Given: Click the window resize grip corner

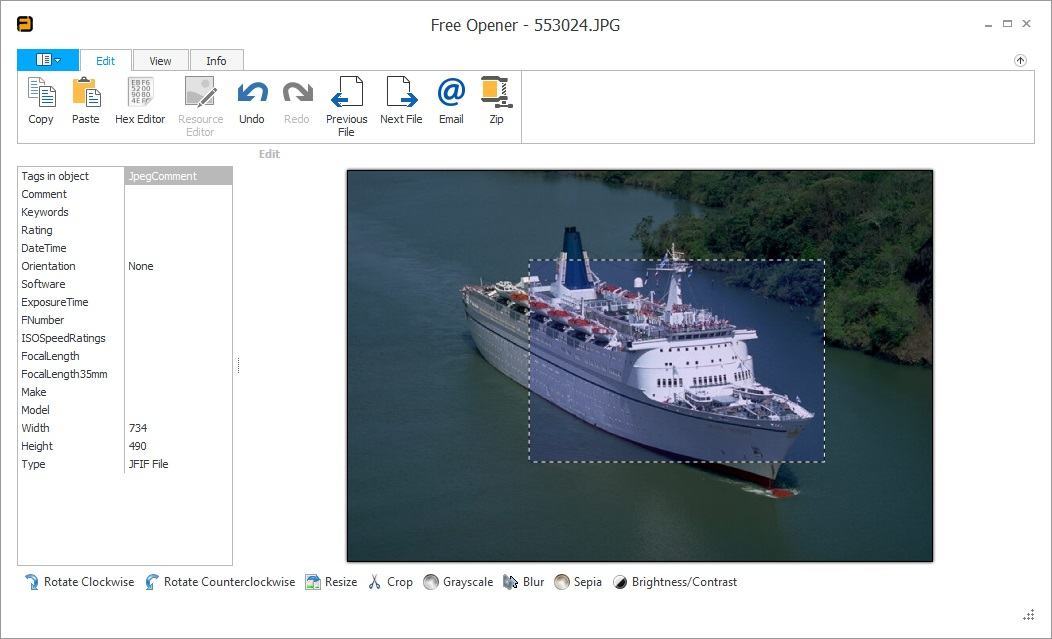Looking at the screenshot, I should (1029, 615).
